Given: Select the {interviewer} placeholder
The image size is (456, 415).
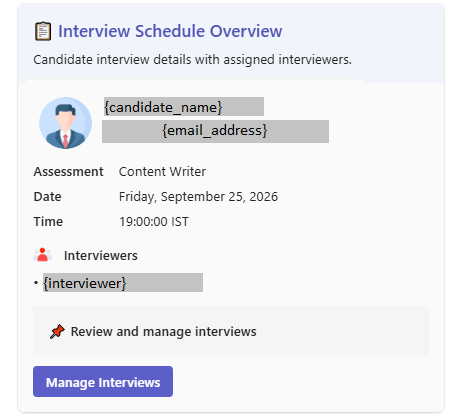Looking at the screenshot, I should tap(123, 283).
